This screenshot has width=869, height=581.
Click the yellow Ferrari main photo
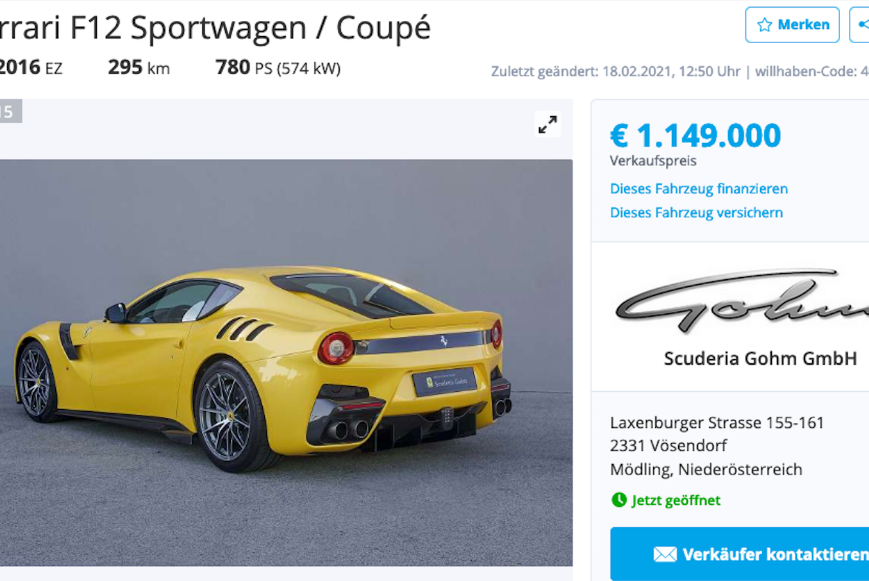tap(286, 363)
